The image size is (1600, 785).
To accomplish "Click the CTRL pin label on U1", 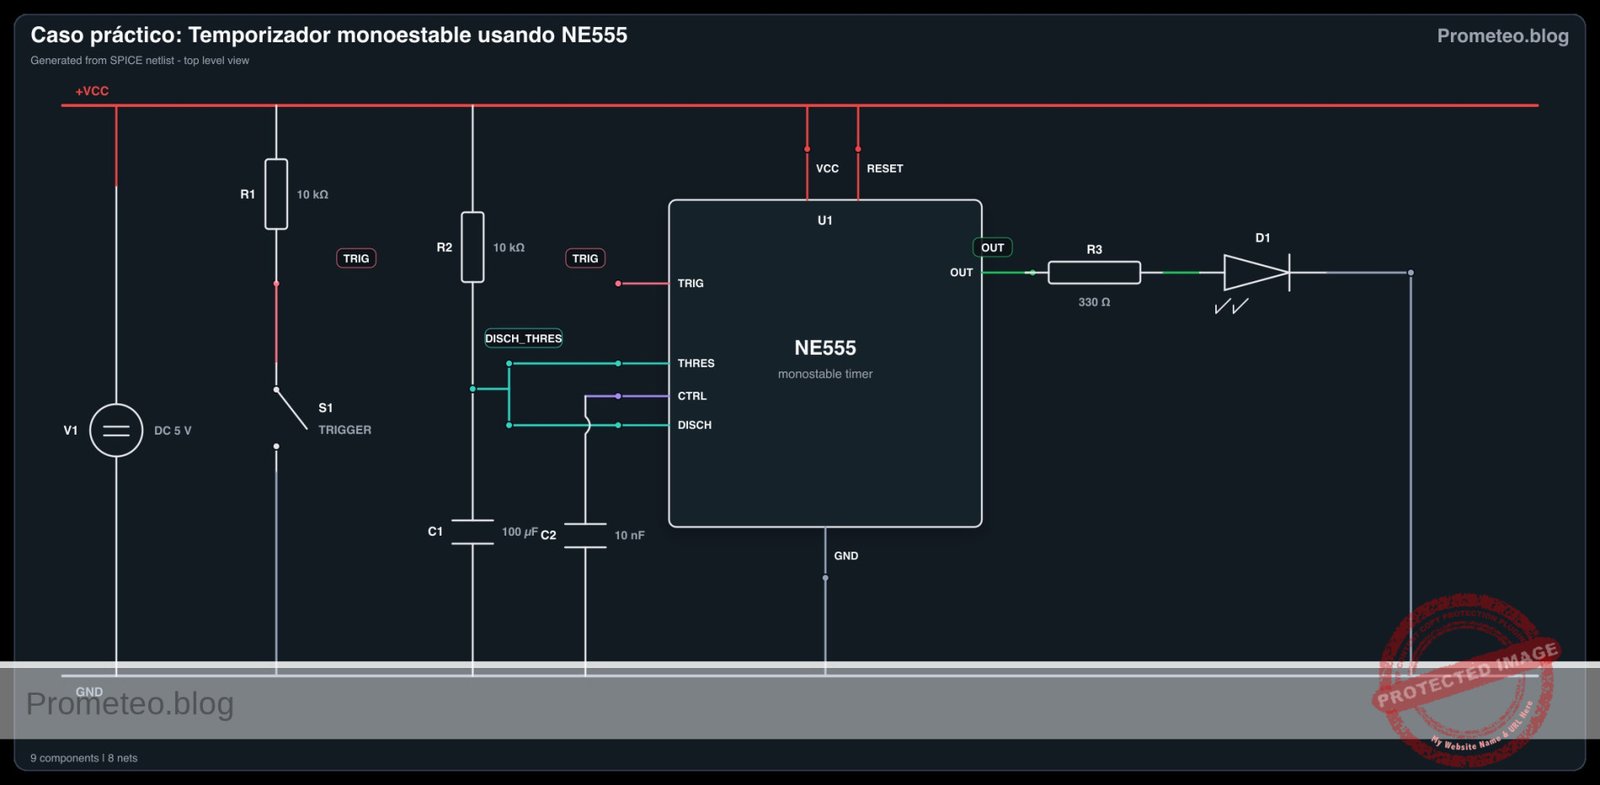I will [692, 397].
